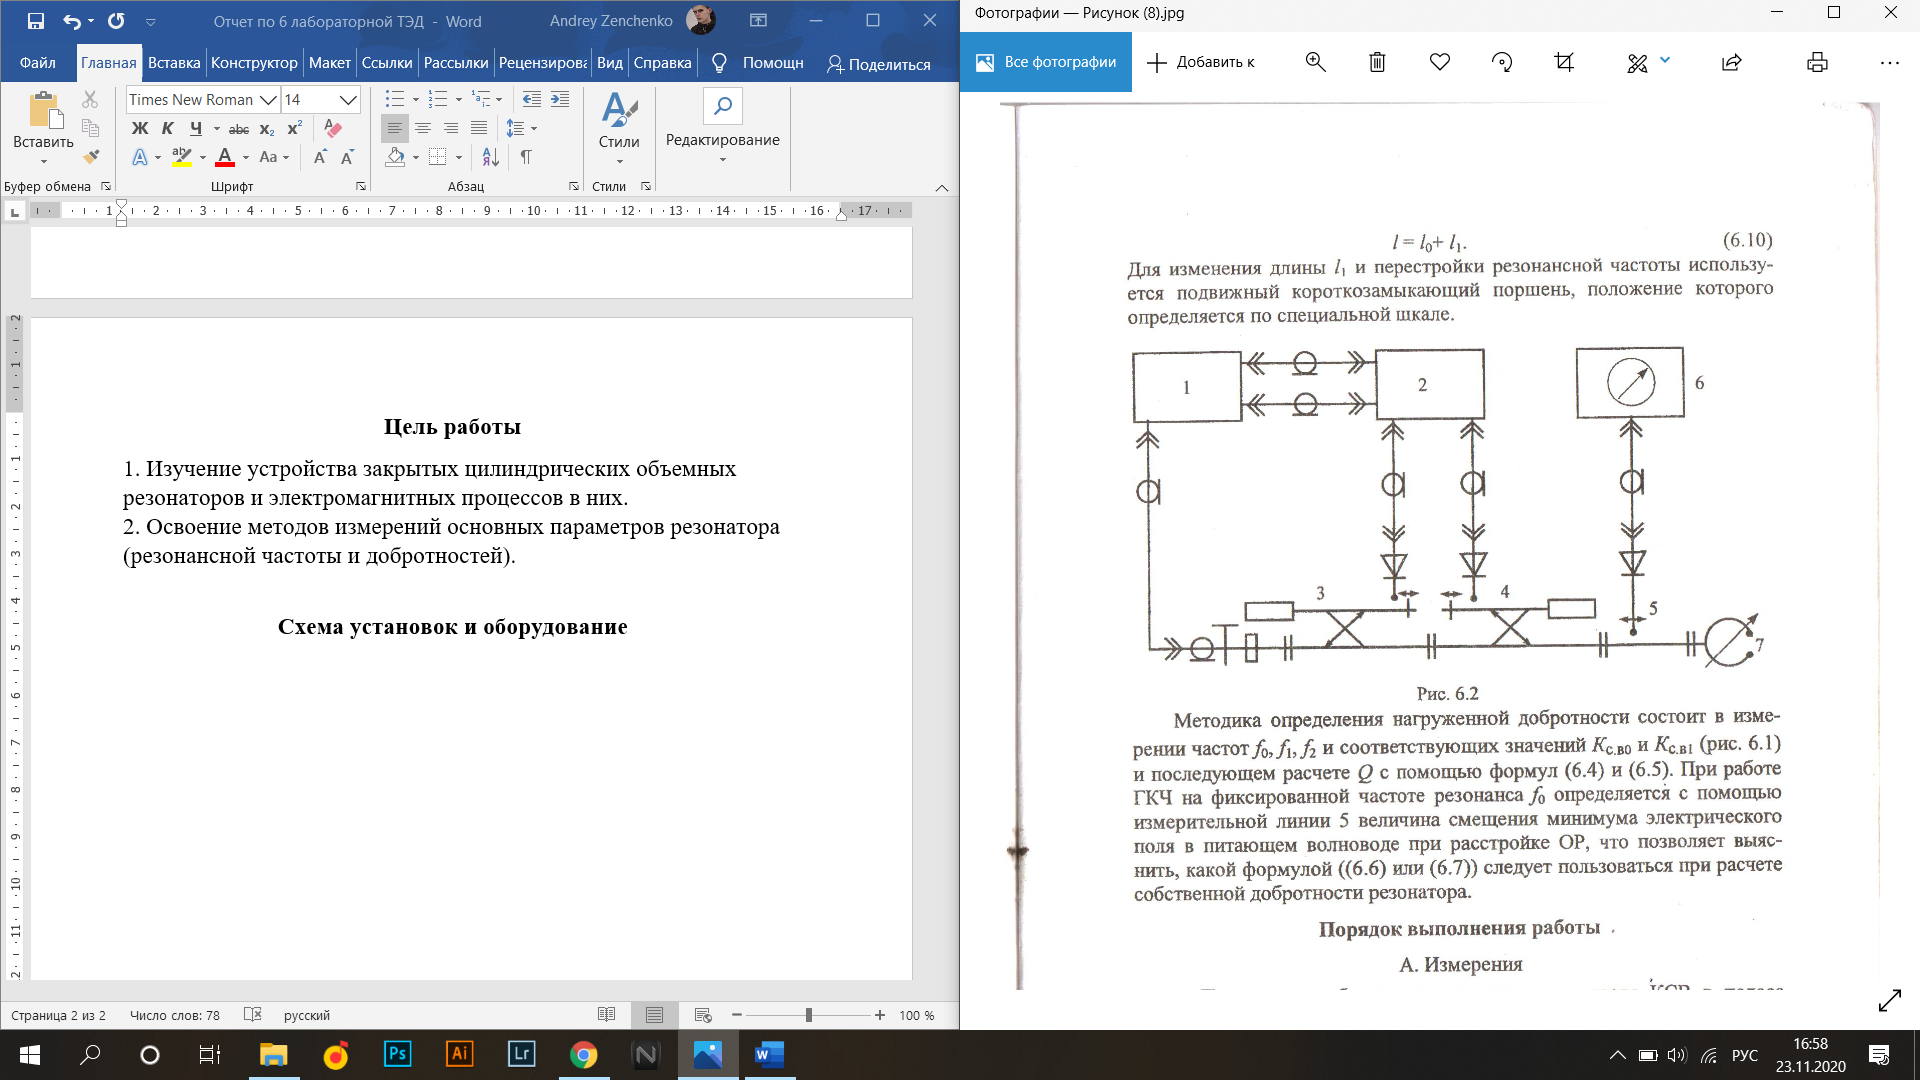The width and height of the screenshot is (1920, 1080).
Task: Increase the font size
Action: pyautogui.click(x=320, y=157)
